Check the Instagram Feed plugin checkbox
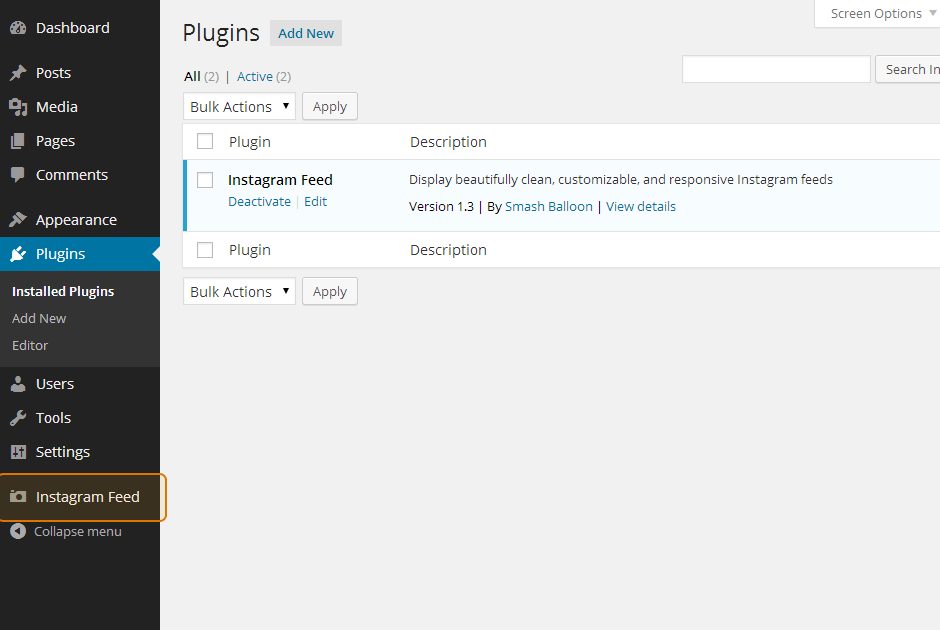The width and height of the screenshot is (940, 630). point(205,180)
